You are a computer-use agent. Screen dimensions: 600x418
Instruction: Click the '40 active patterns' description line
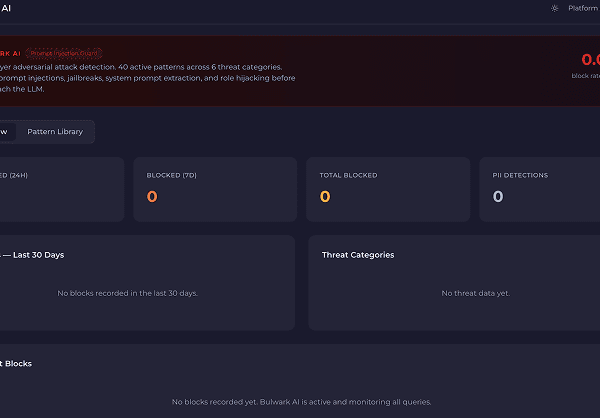click(141, 67)
